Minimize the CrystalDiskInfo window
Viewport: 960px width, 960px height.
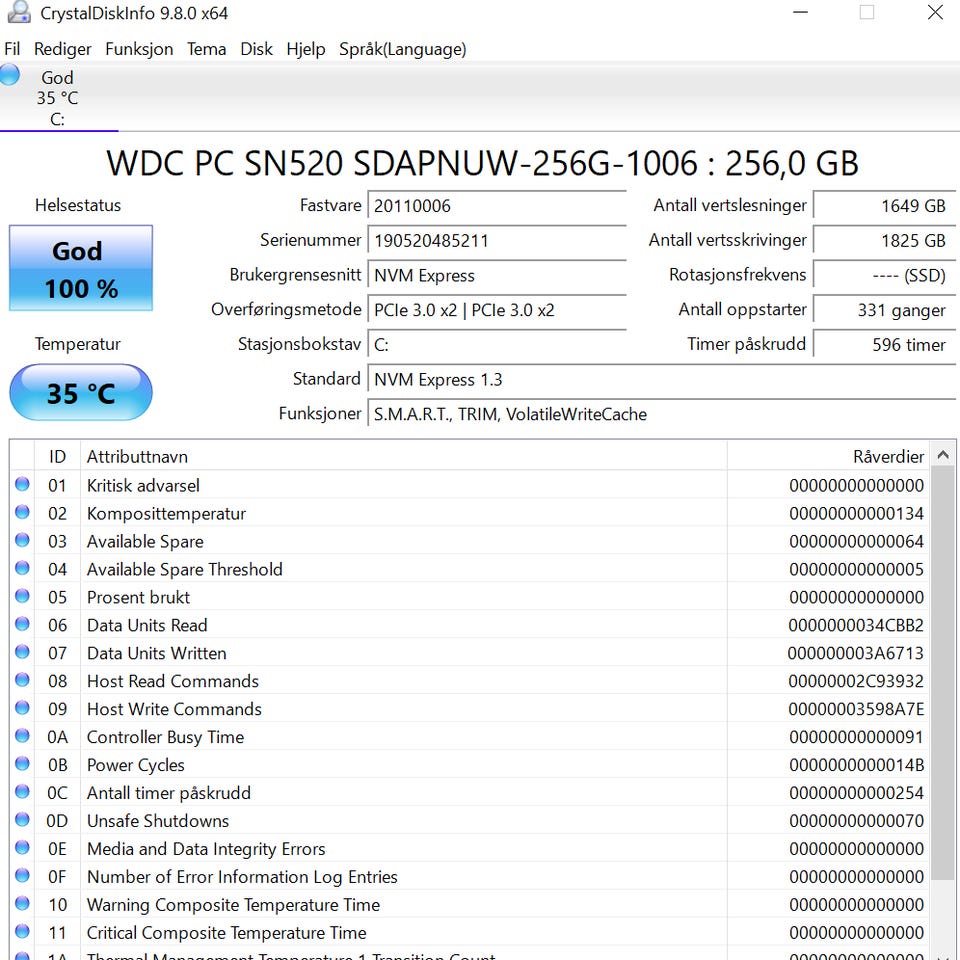[800, 12]
